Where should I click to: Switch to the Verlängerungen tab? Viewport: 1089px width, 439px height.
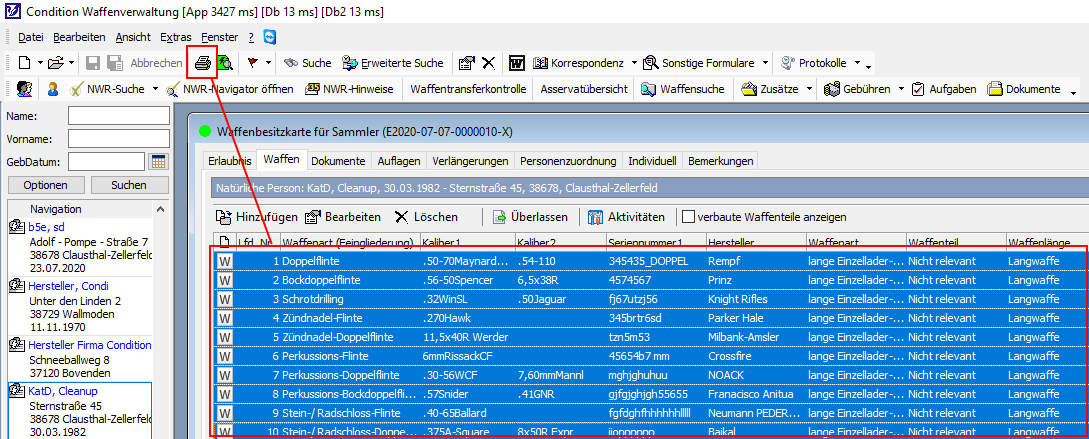[x=470, y=161]
